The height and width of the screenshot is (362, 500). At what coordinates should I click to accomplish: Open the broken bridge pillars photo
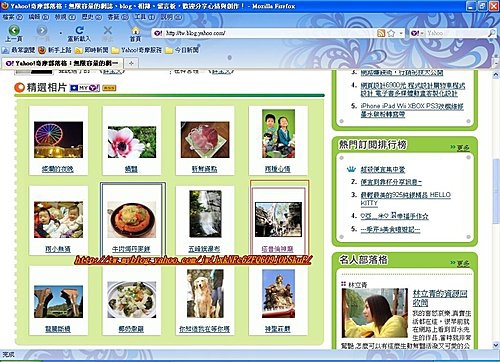(58, 301)
